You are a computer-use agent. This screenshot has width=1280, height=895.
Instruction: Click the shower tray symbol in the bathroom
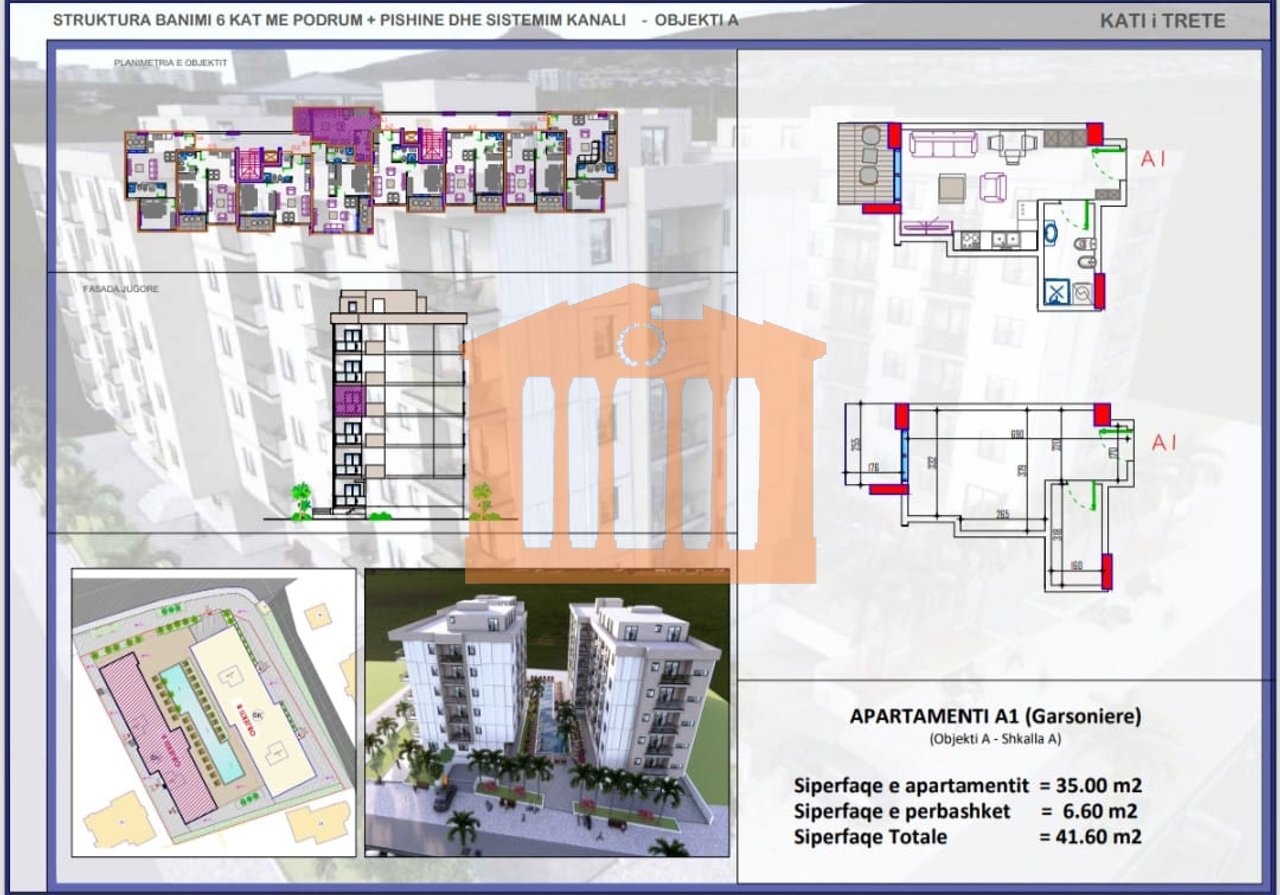(x=1057, y=291)
